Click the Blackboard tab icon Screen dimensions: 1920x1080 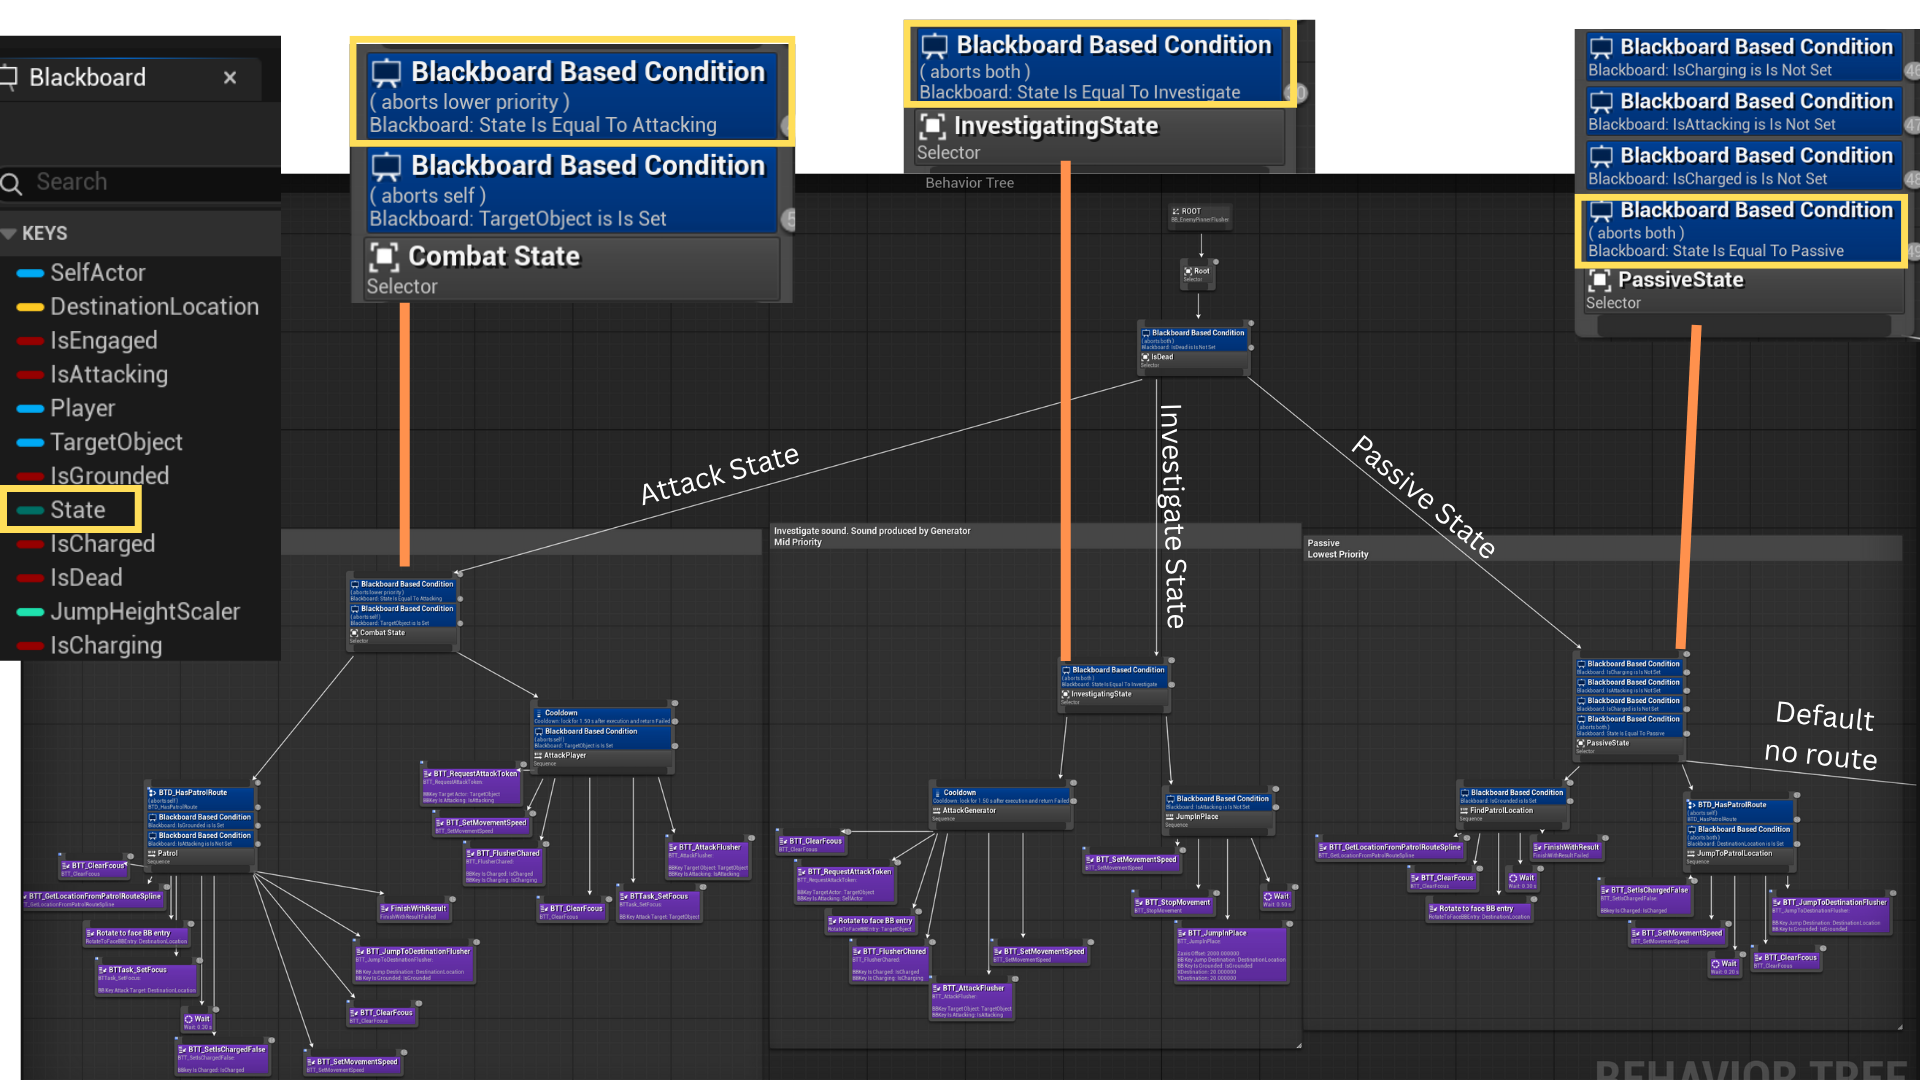click(10, 77)
